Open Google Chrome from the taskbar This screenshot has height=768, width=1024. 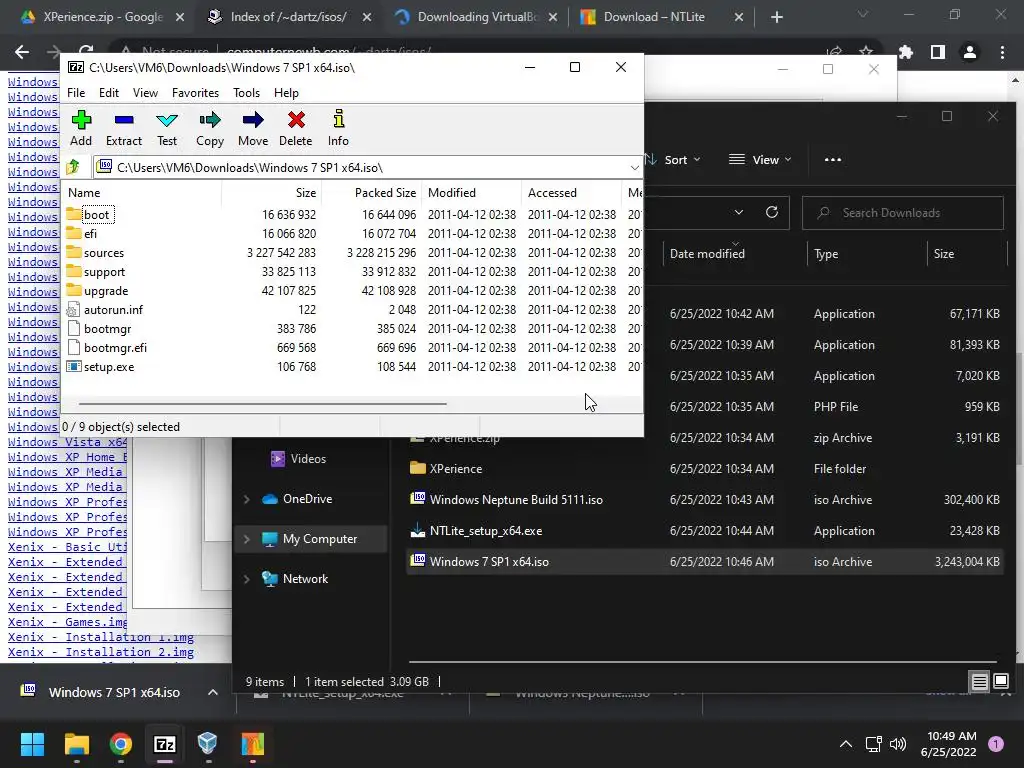coord(121,744)
